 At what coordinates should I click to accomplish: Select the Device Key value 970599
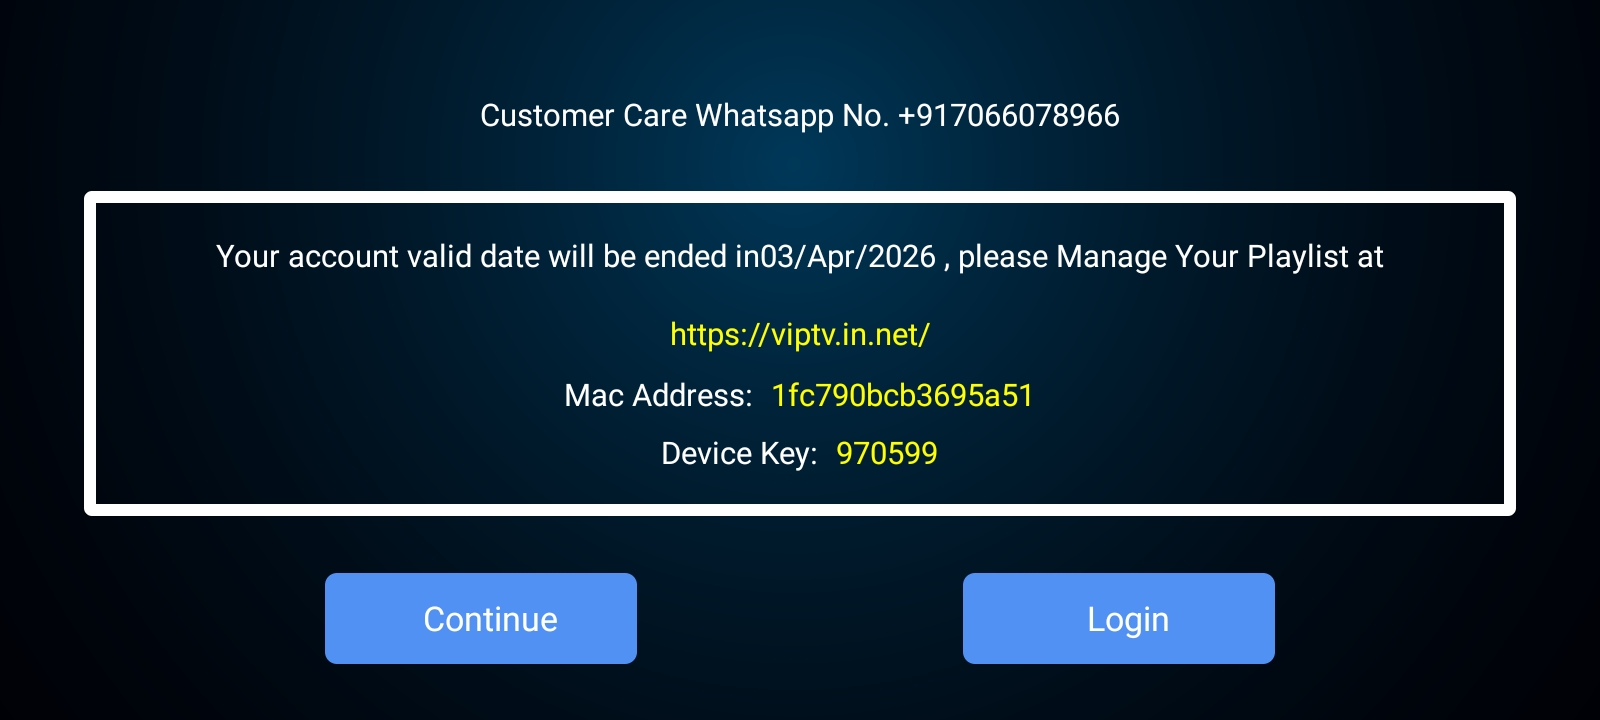pos(887,453)
